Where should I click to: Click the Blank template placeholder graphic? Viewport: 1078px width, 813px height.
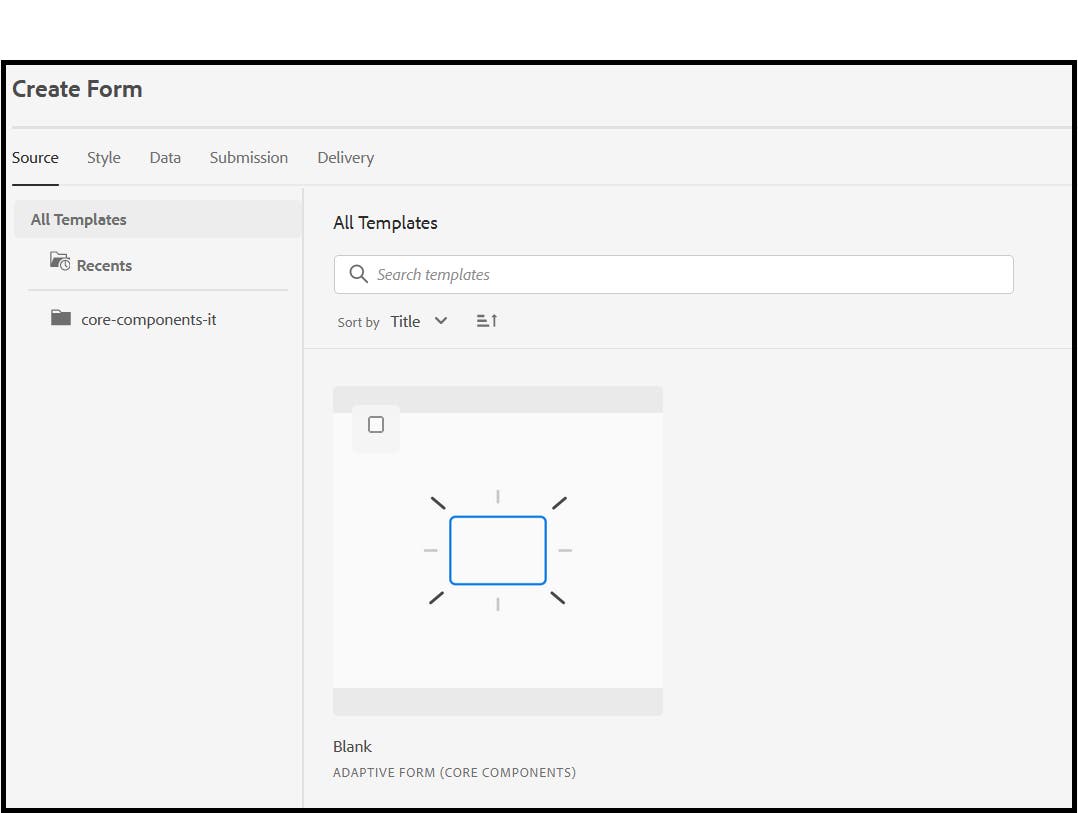498,549
